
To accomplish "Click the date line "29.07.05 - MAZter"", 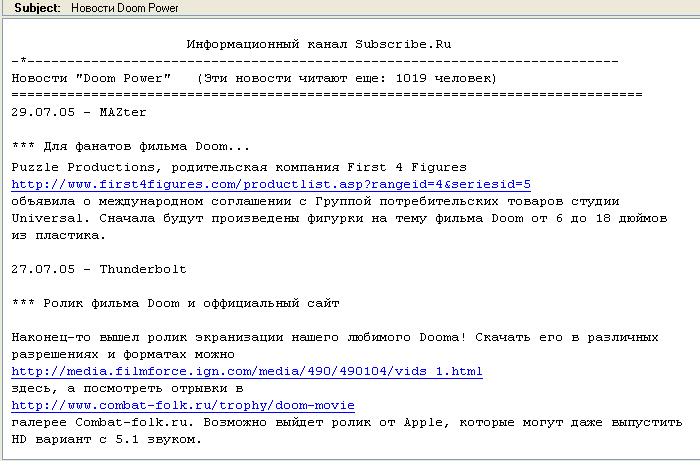I will pos(75,112).
